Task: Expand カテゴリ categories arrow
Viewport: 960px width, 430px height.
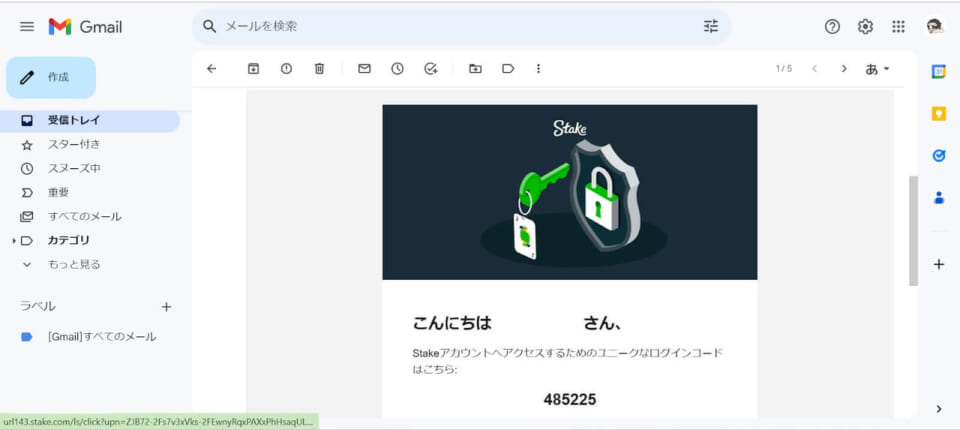Action: (x=13, y=241)
